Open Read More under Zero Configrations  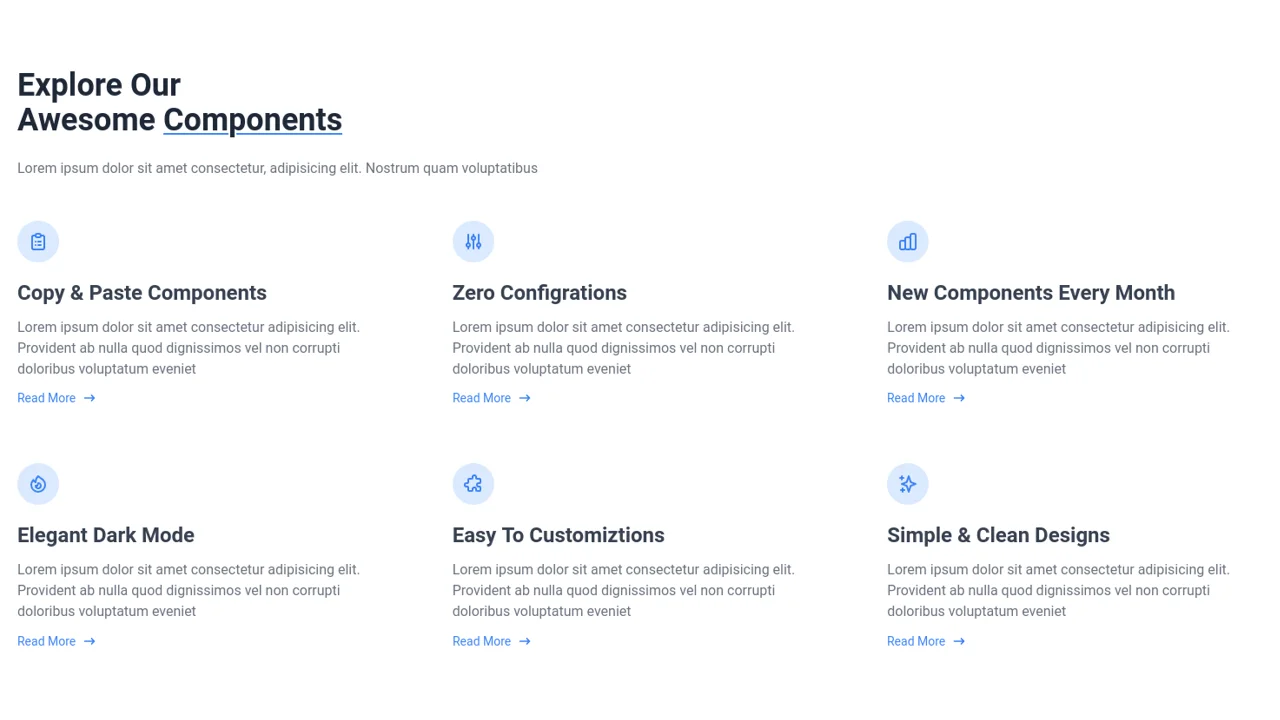482,398
